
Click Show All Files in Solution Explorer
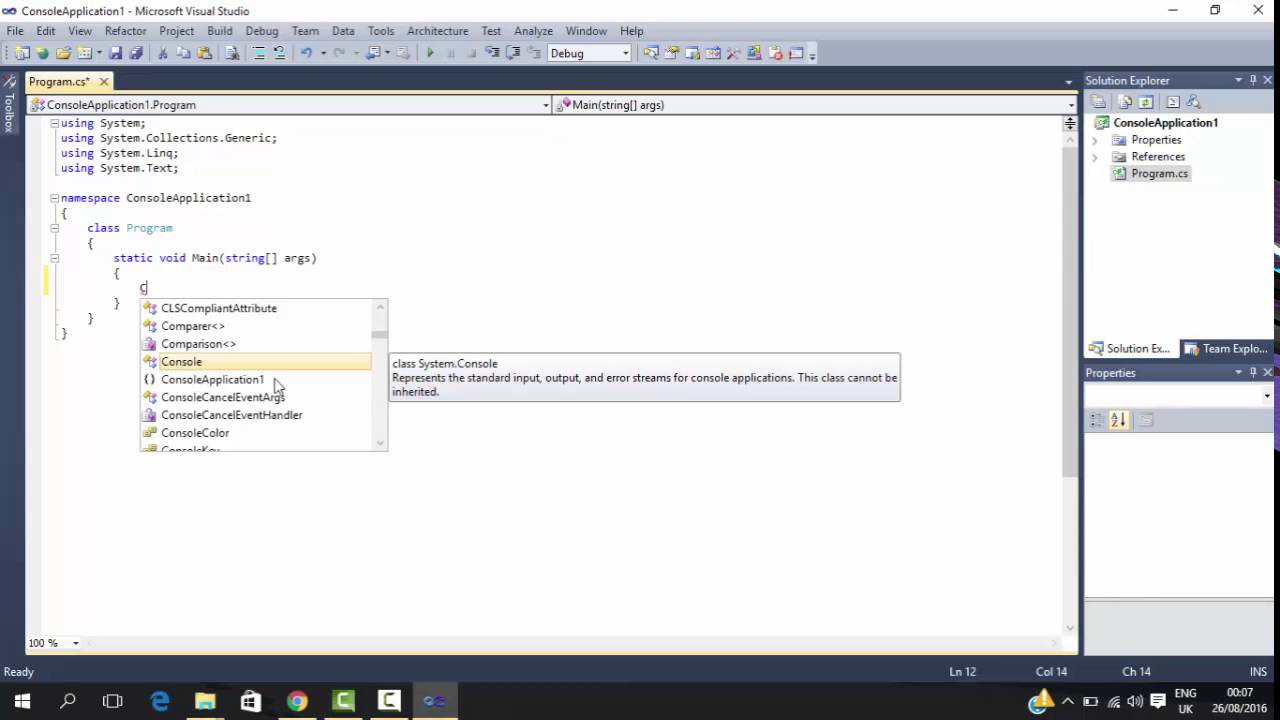point(1125,102)
